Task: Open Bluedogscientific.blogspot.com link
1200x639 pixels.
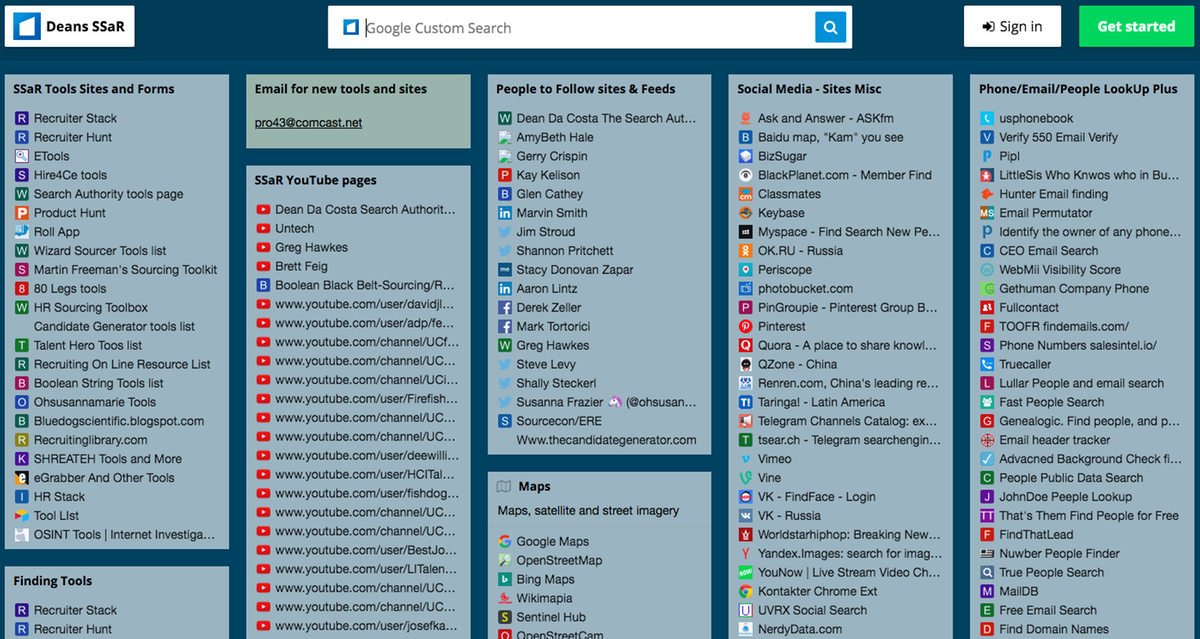Action: 119,422
